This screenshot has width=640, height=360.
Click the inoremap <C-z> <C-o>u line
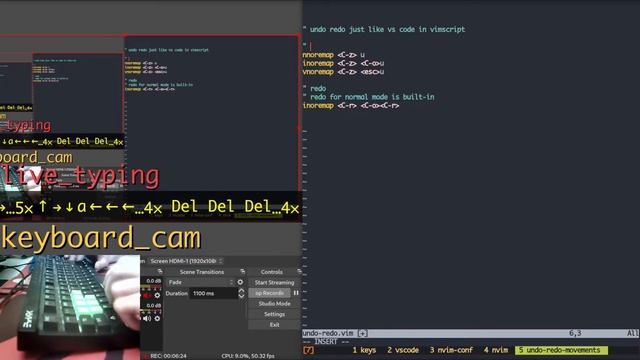point(343,63)
